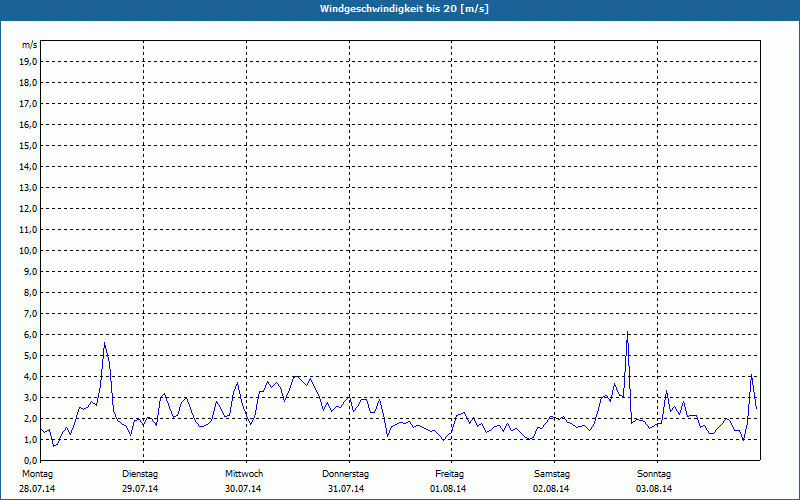Select the 'Freitag' day label

pyautogui.click(x=449, y=474)
